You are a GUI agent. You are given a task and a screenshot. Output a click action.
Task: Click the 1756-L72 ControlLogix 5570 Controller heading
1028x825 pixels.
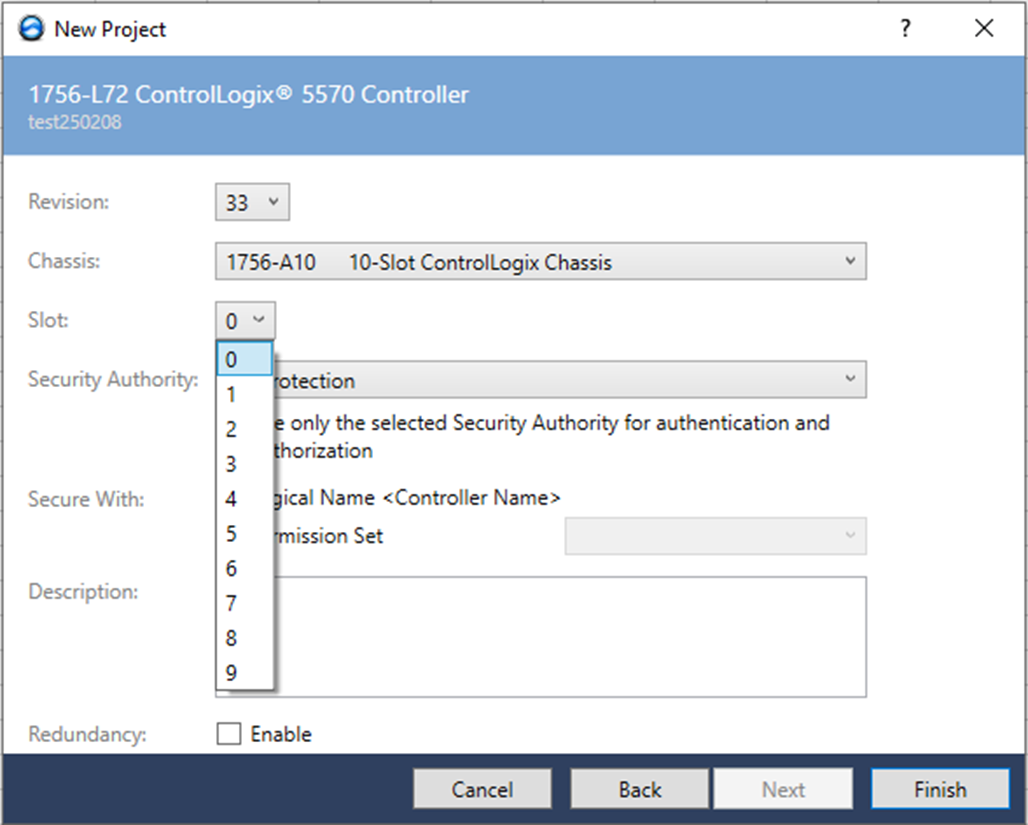[248, 94]
